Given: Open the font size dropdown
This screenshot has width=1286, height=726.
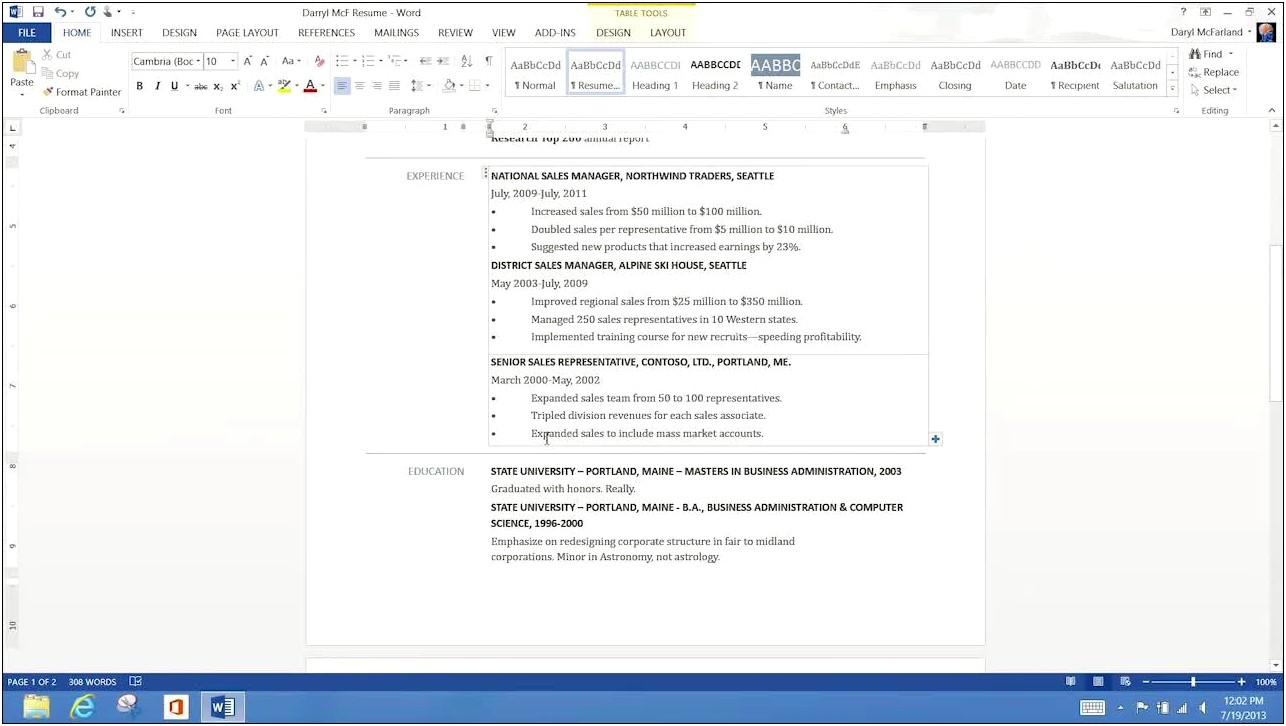Looking at the screenshot, I should tap(233, 61).
